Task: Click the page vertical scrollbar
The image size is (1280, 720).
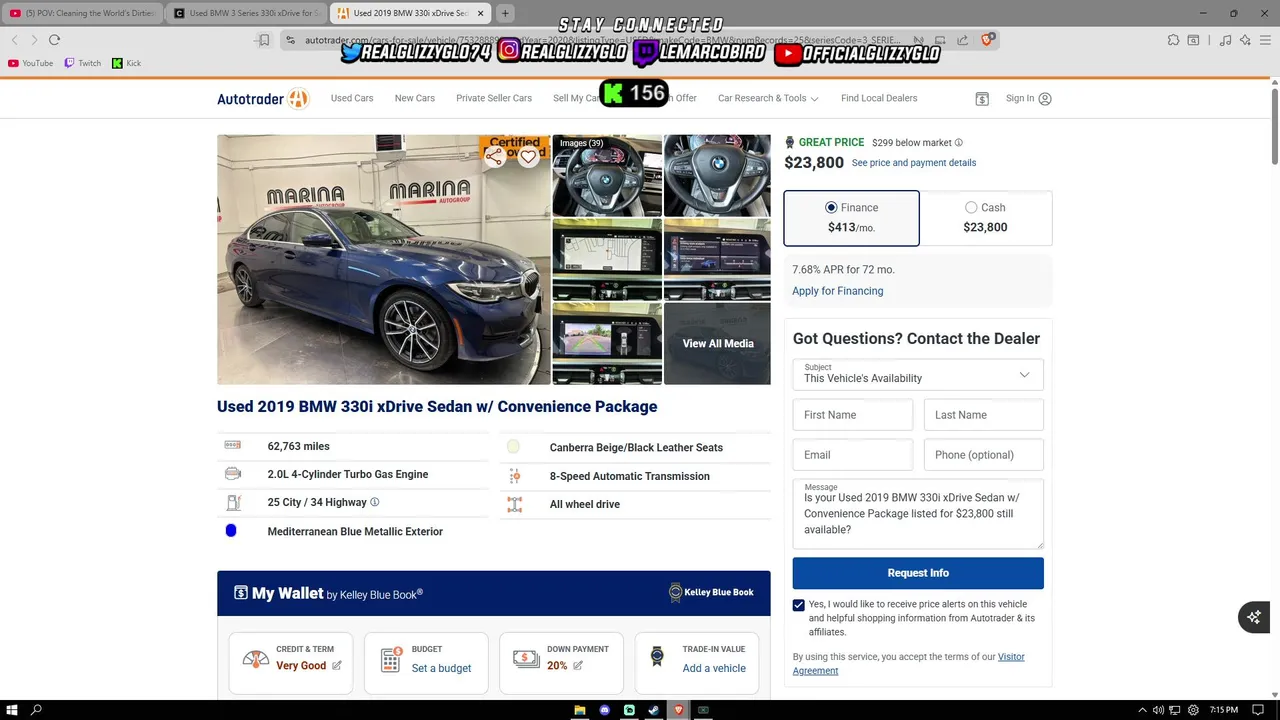Action: pos(1274,127)
